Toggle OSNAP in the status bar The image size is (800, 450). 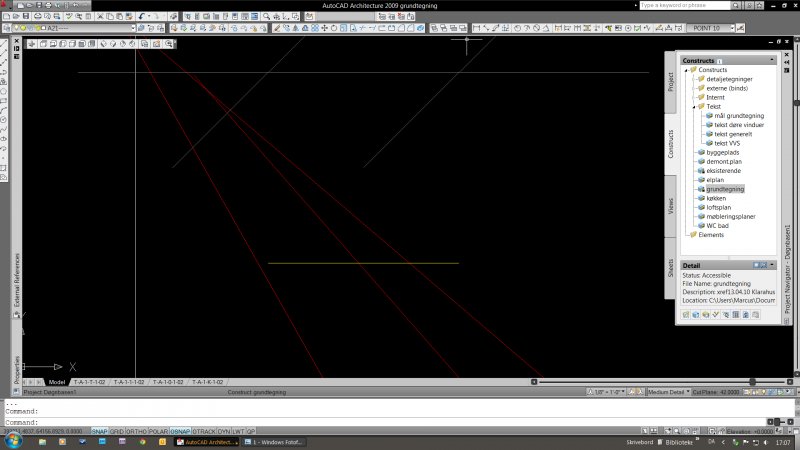pos(180,431)
